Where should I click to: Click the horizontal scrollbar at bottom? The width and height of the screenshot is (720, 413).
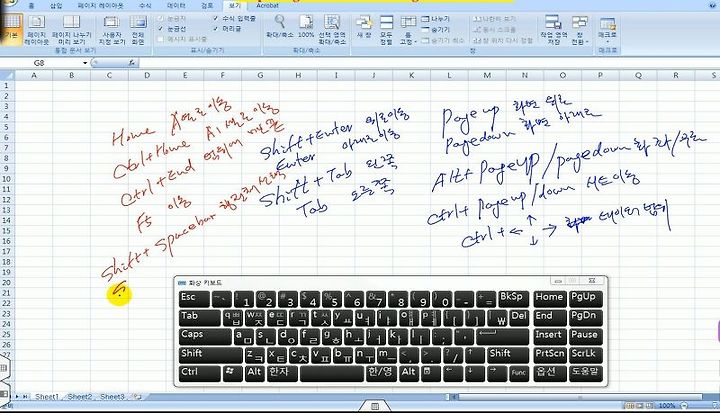(579, 396)
